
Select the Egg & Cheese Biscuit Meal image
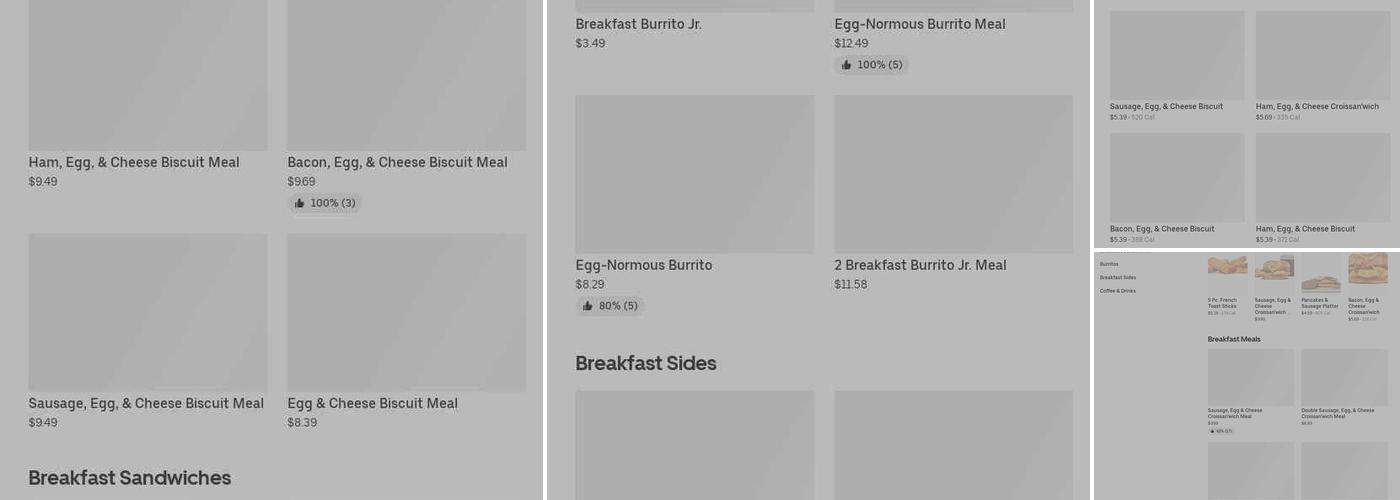point(407,313)
